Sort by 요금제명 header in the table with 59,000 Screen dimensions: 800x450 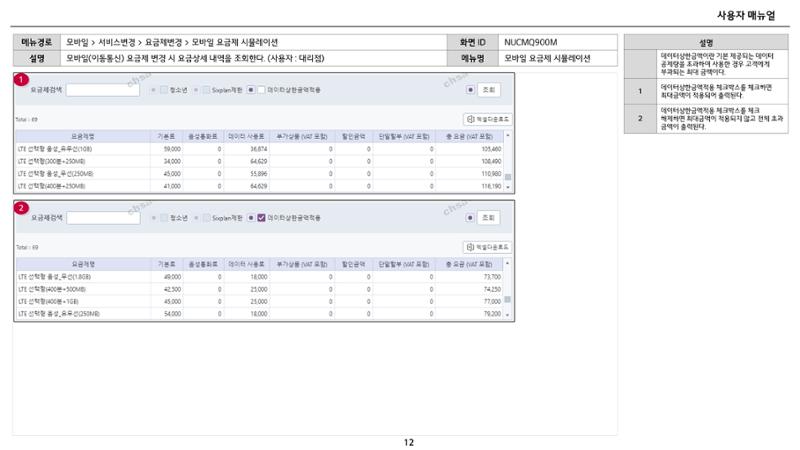click(x=83, y=136)
